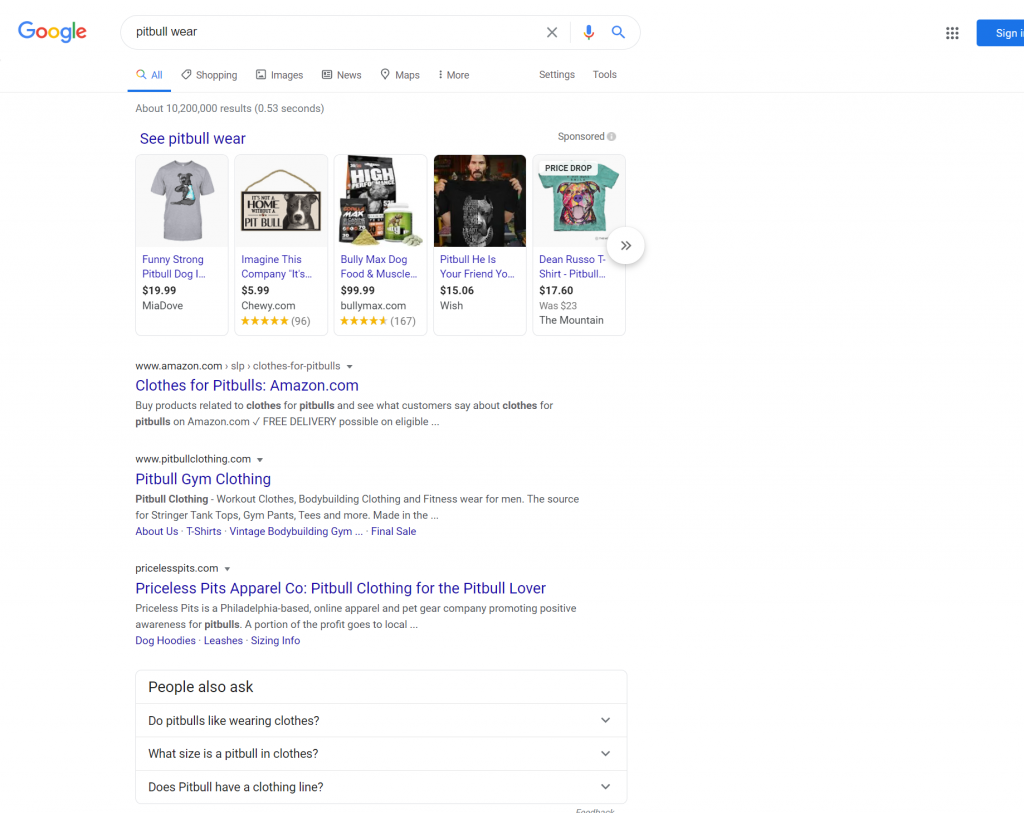Open Imagine This Company product title
Screen dimensions: 1024x813
pos(276,266)
